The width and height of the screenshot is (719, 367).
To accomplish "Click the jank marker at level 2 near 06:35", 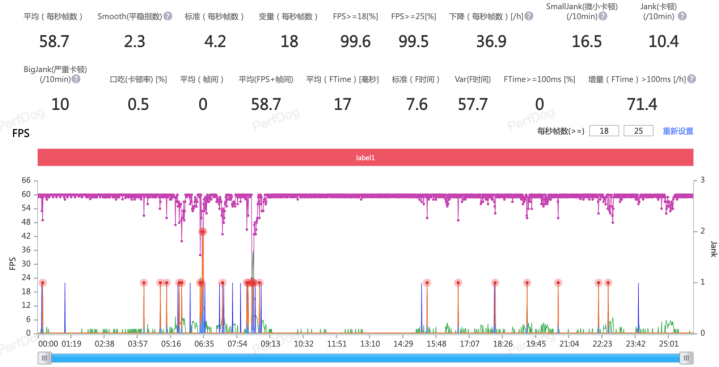I will [x=202, y=232].
